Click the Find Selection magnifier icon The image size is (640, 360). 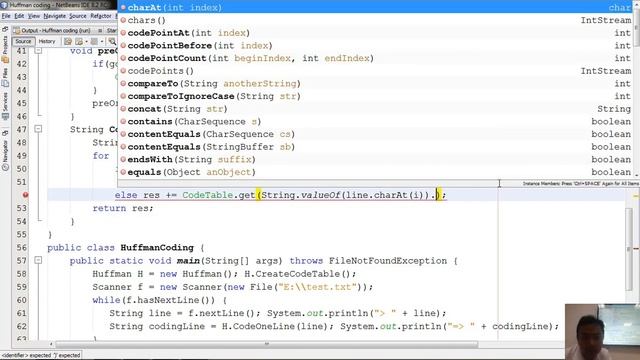(x=112, y=41)
